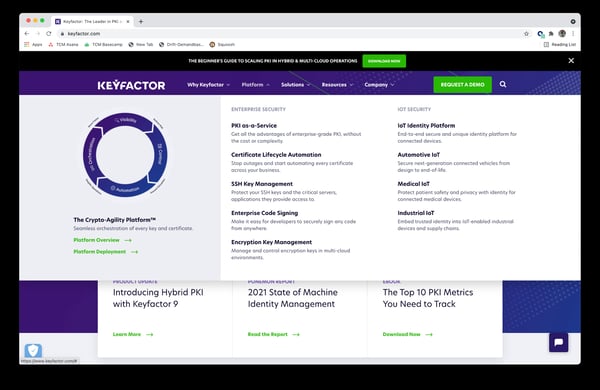Screen dimensions: 600x390
Task: Open Enterprise Code Signing menu item
Action: [264, 213]
